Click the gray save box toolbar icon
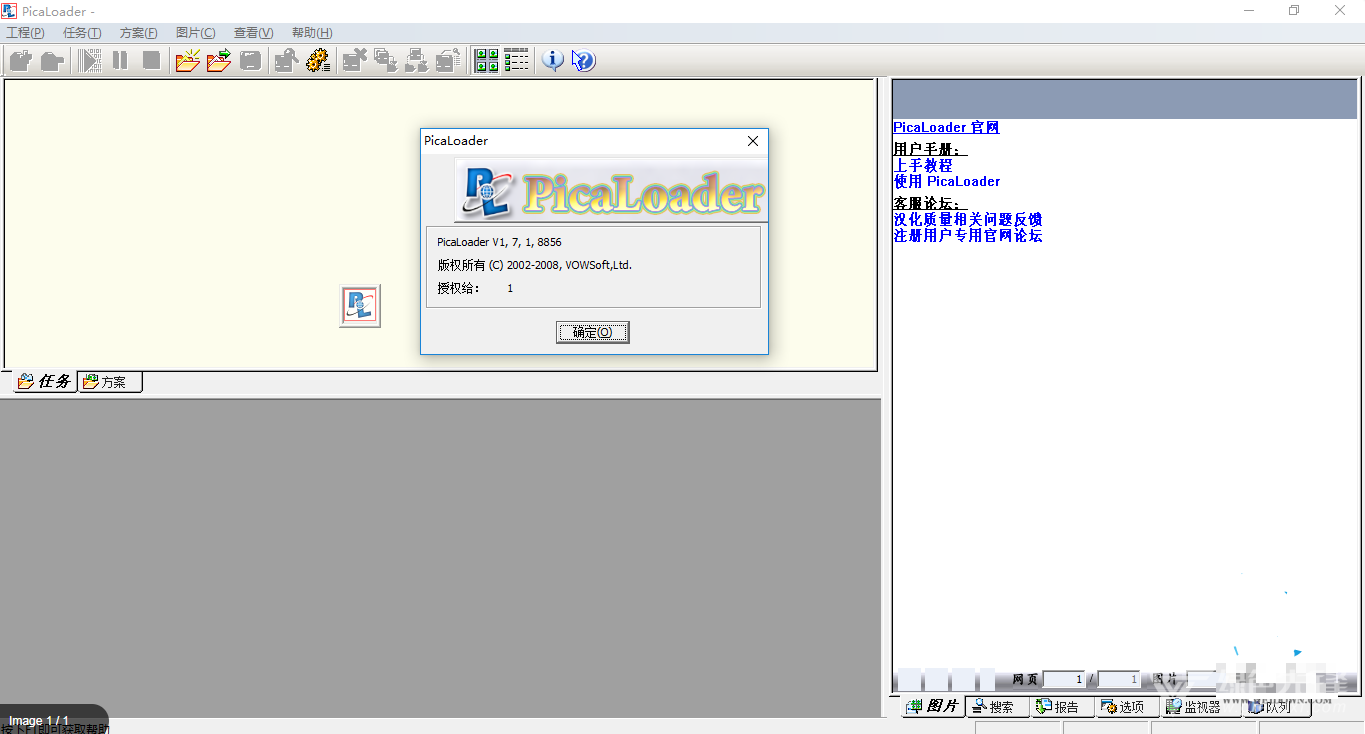The height and width of the screenshot is (734, 1365). coord(250,60)
